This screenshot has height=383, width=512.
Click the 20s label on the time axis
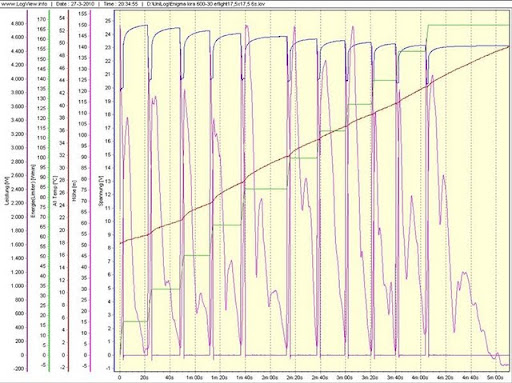click(144, 378)
